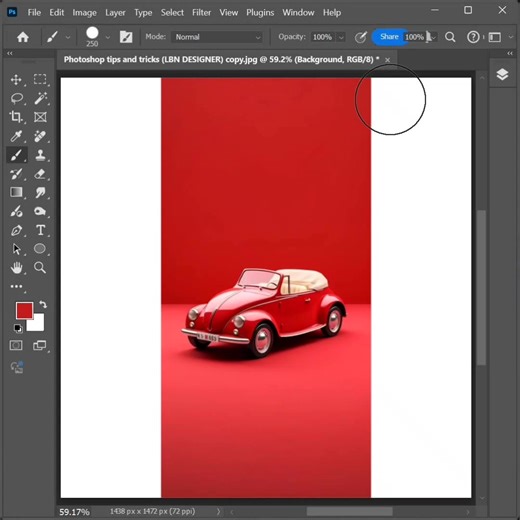
Task: Select the Move tool
Action: point(16,80)
